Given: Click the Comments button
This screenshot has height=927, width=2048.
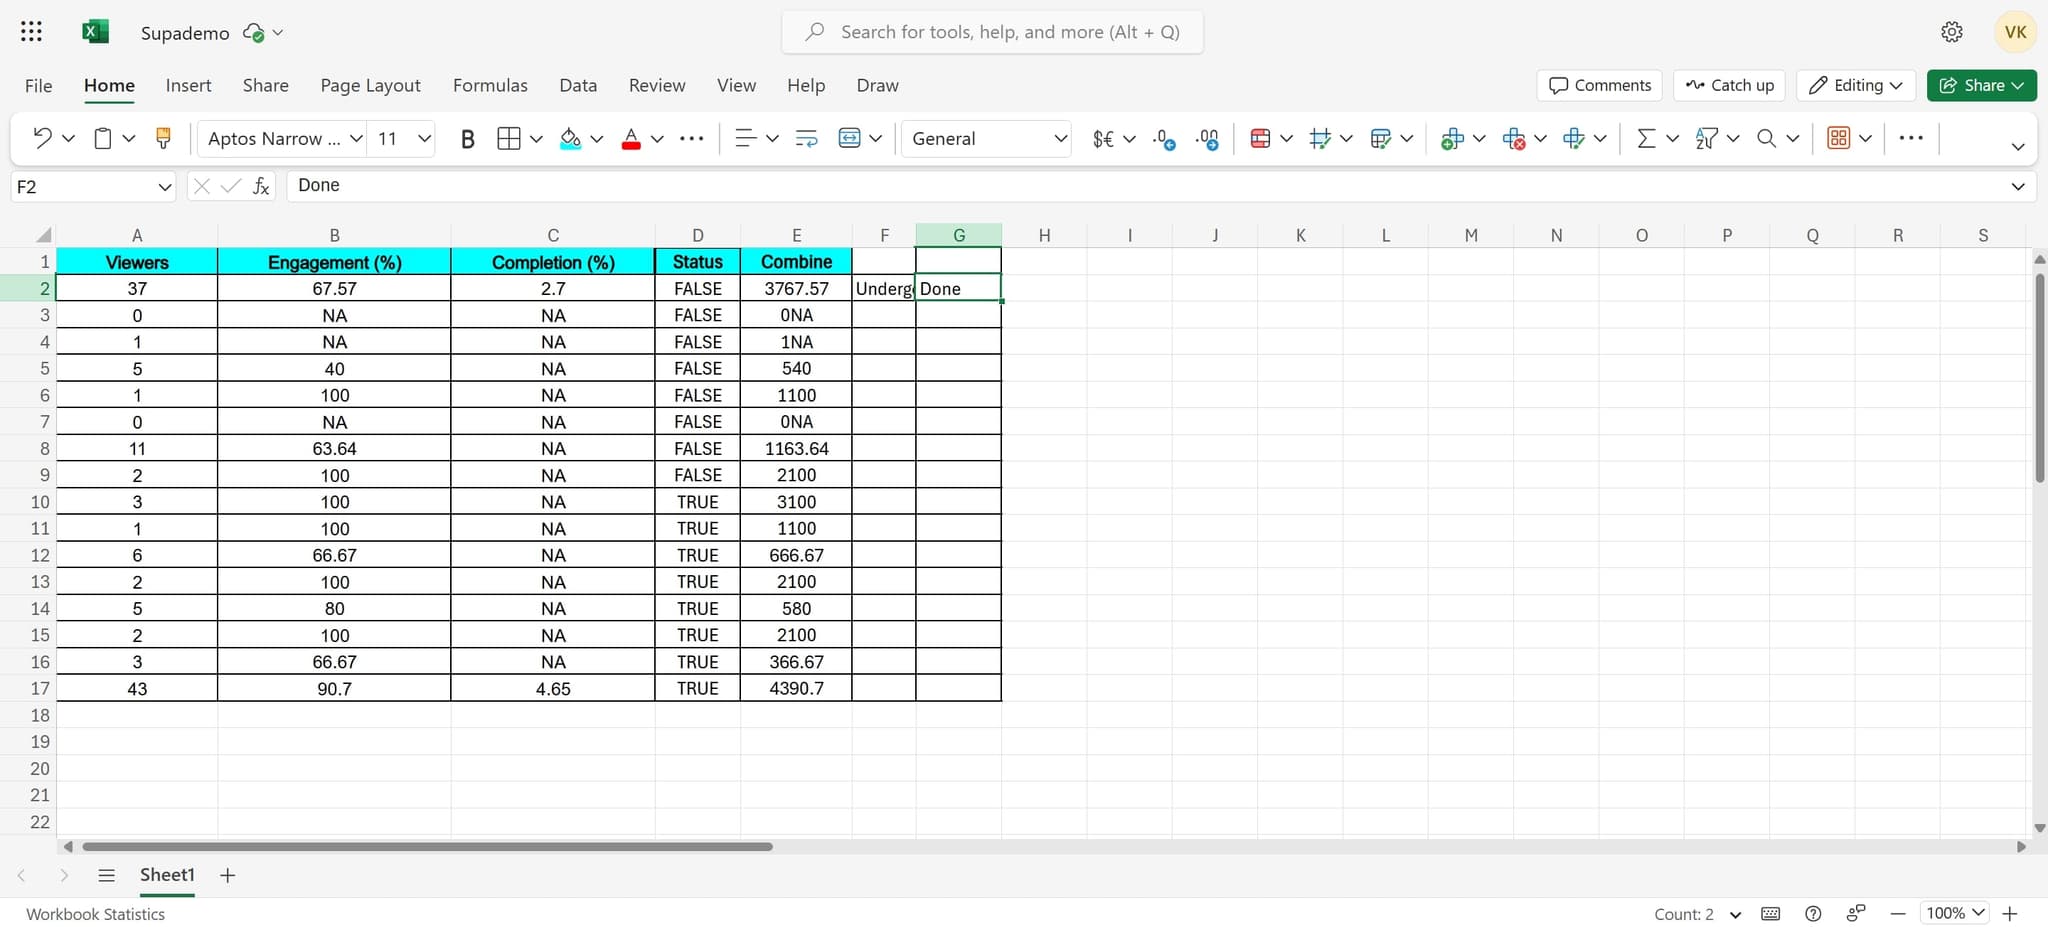Looking at the screenshot, I should [1599, 85].
